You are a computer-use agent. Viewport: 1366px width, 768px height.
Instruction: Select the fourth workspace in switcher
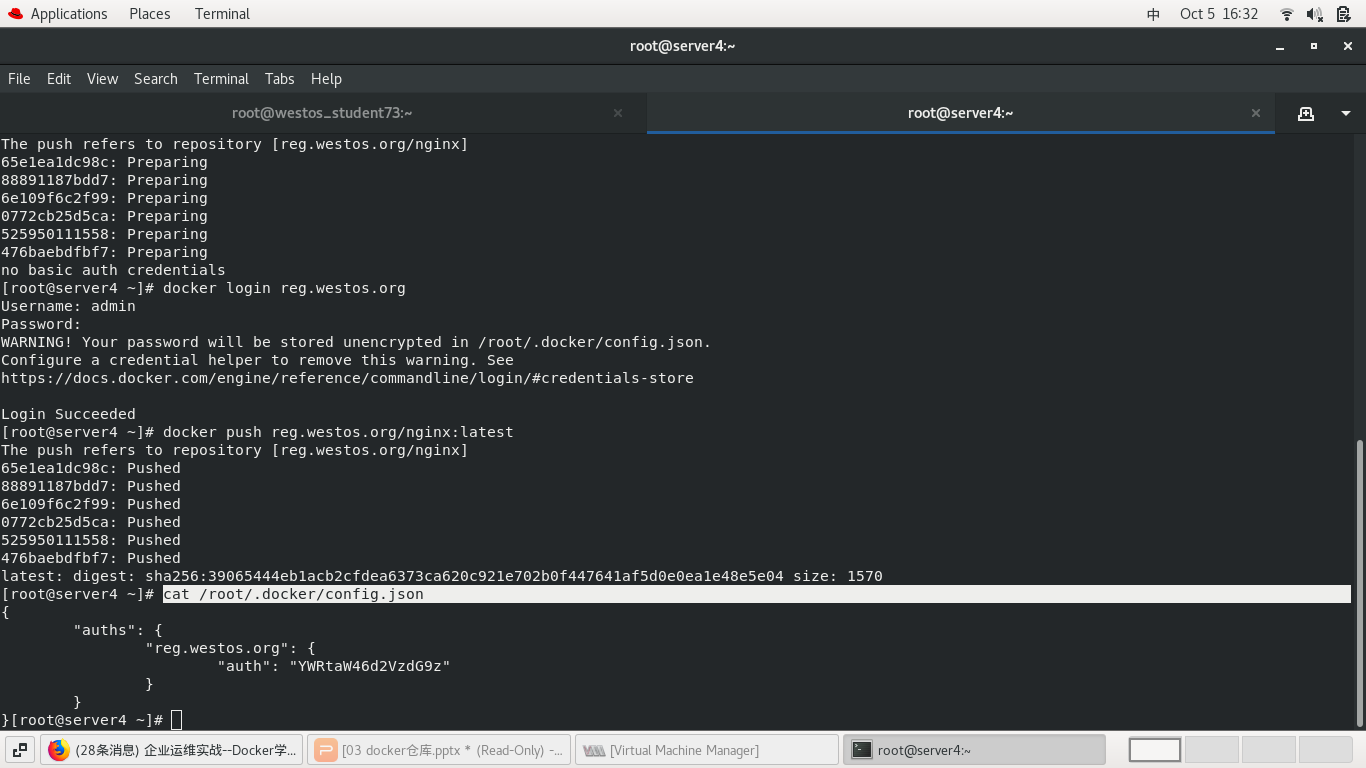(1326, 750)
